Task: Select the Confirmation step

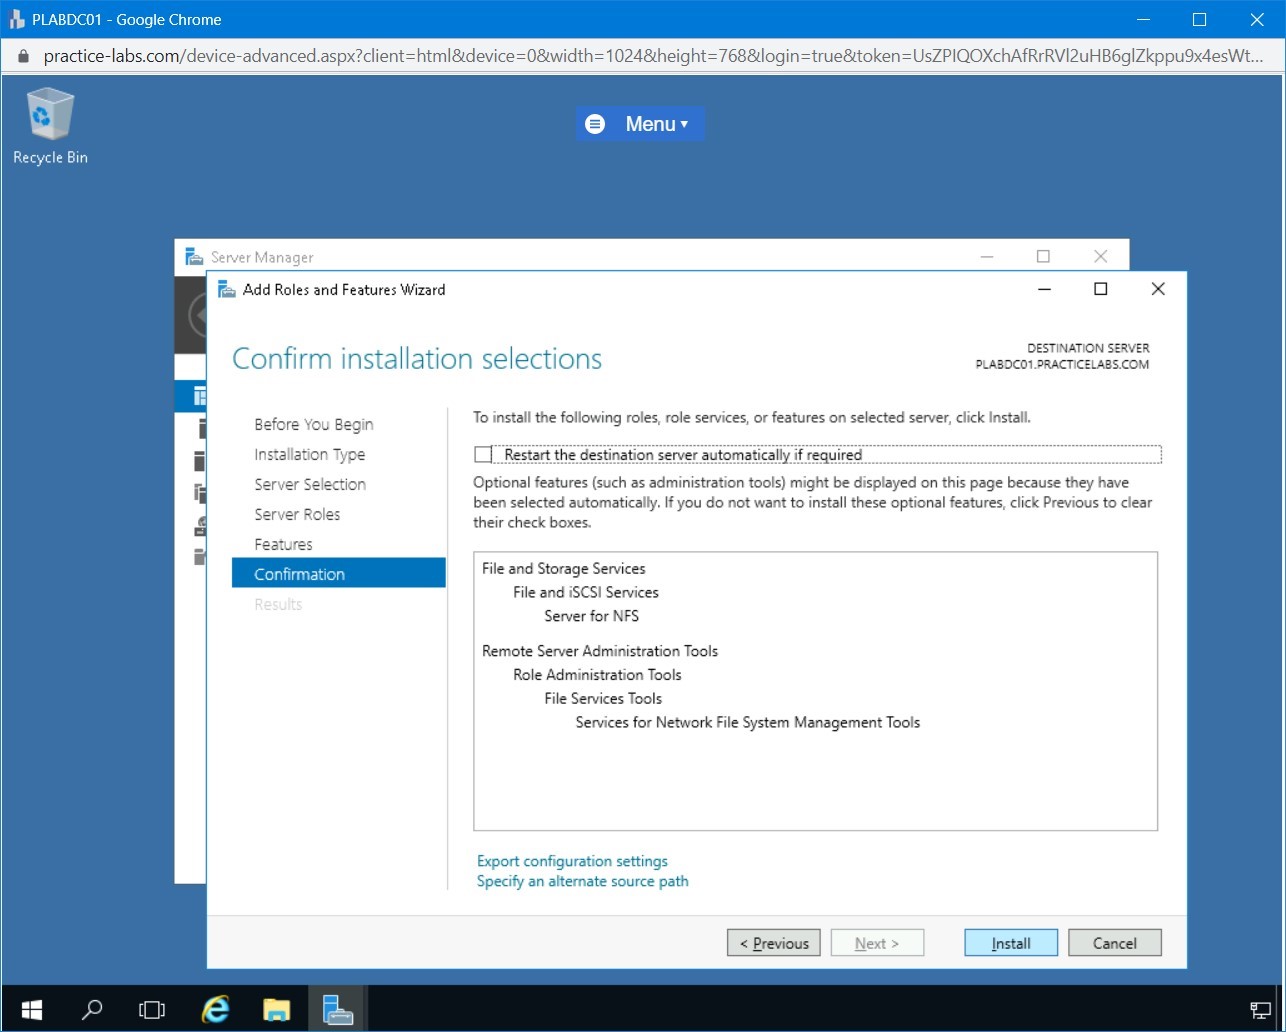Action: pyautogui.click(x=338, y=573)
